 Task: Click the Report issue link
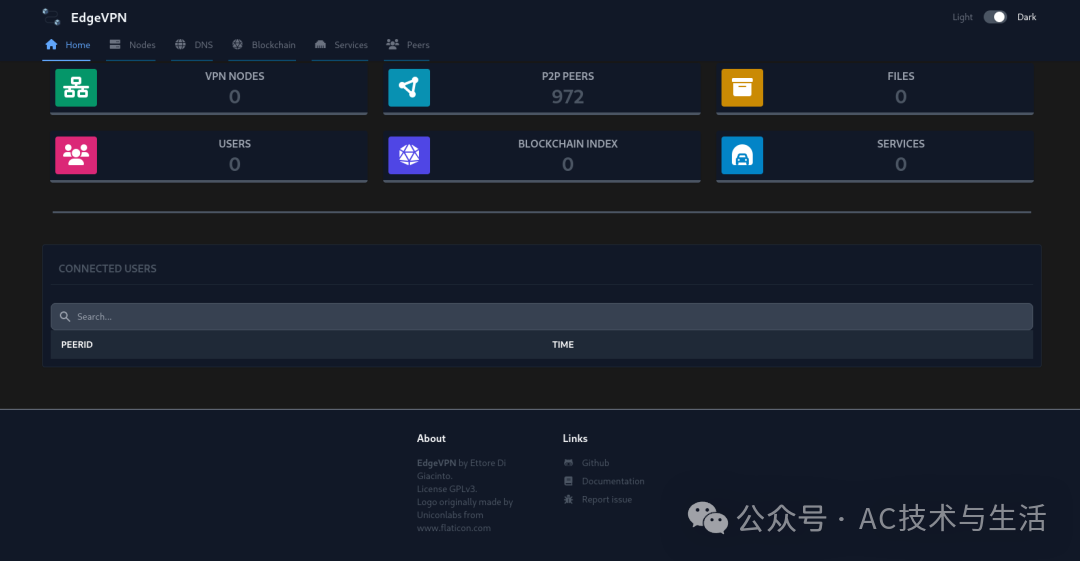[x=606, y=499]
